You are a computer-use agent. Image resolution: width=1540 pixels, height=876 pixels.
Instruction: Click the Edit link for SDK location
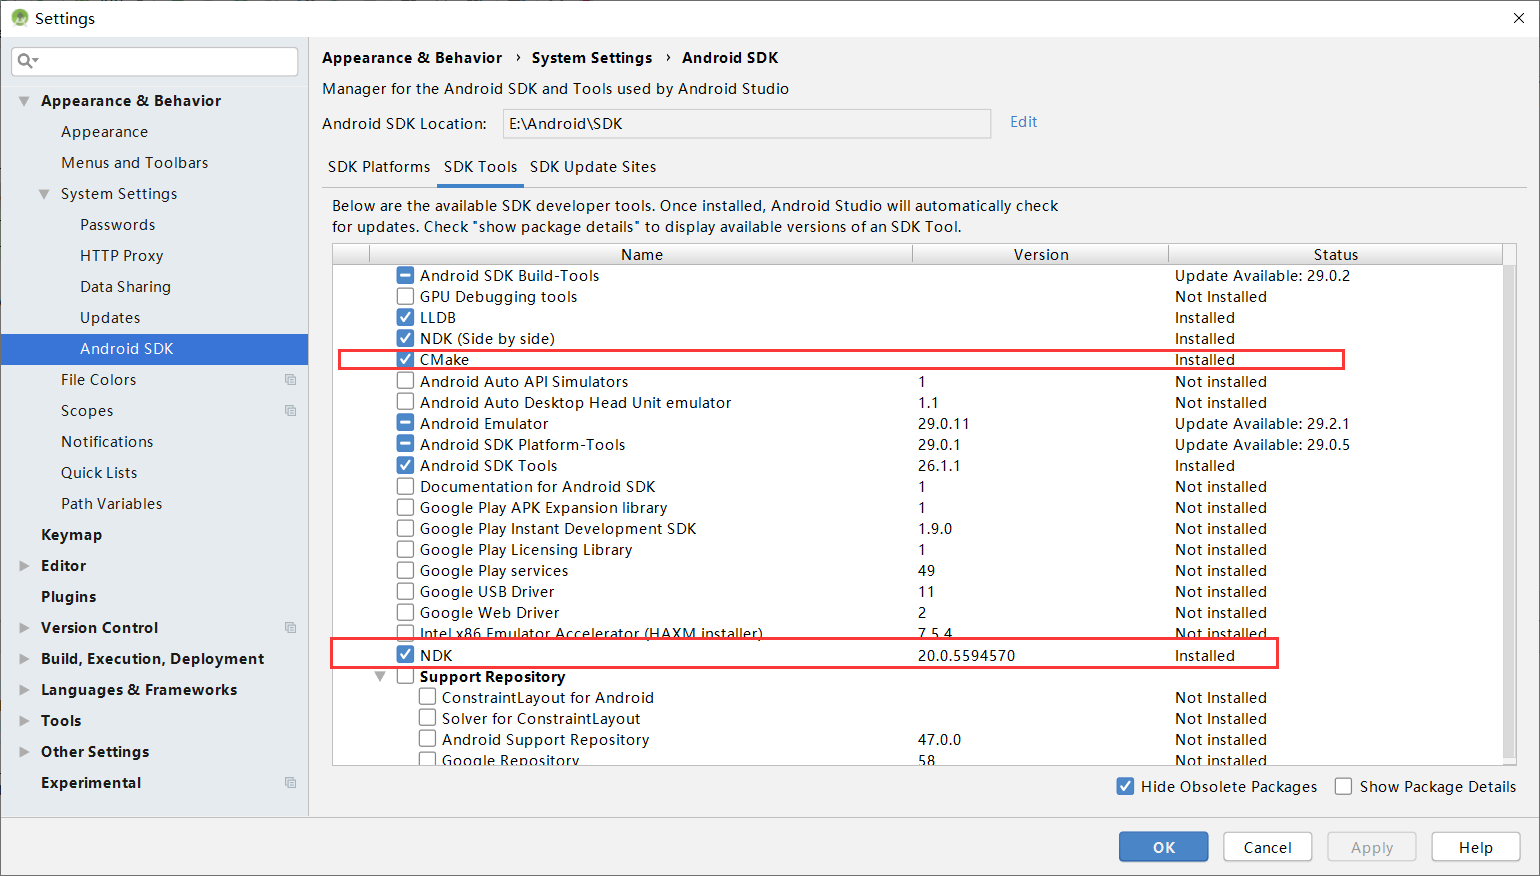point(1023,122)
